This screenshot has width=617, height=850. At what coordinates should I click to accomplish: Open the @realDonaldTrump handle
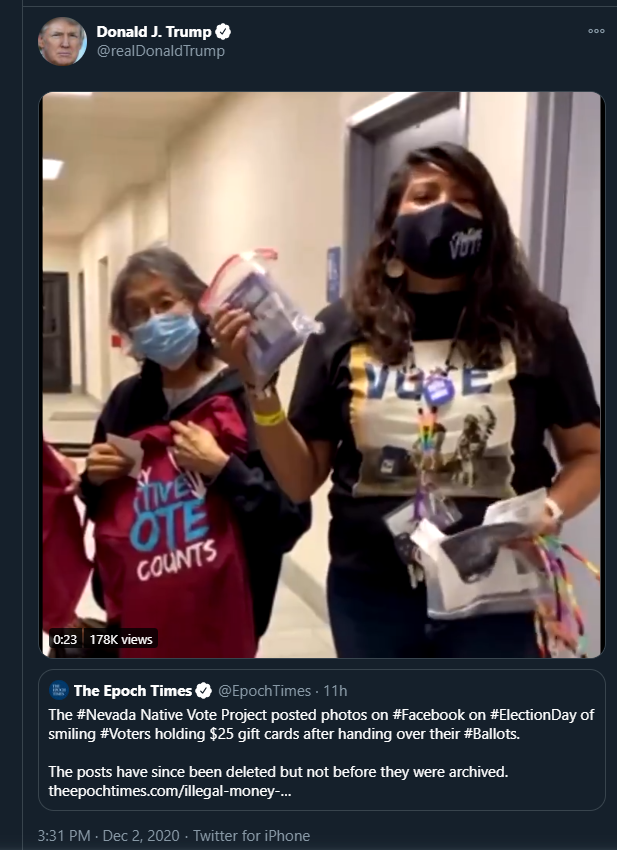pos(160,51)
